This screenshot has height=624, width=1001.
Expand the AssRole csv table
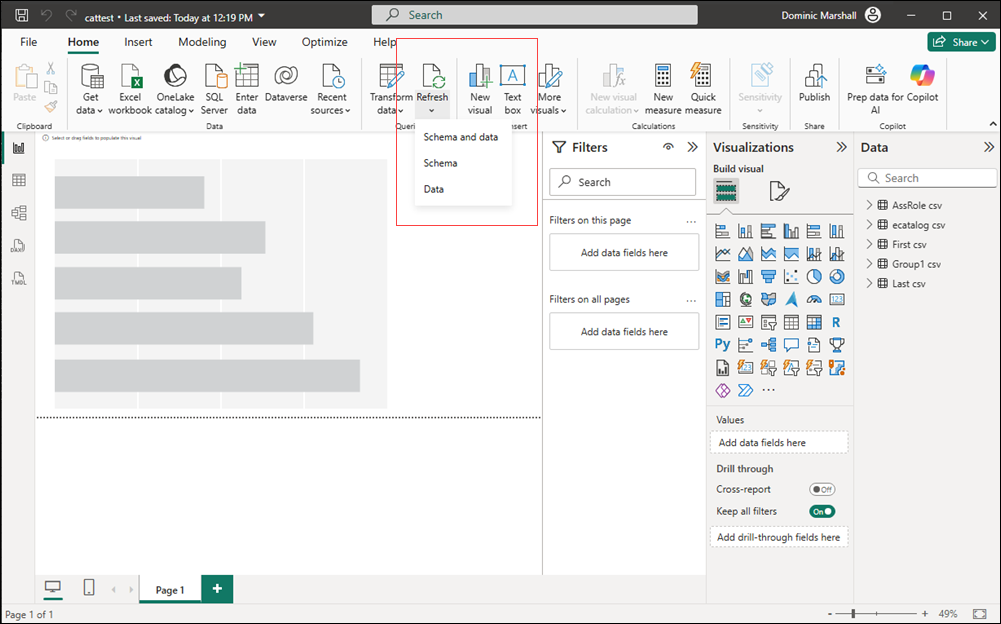coord(869,205)
